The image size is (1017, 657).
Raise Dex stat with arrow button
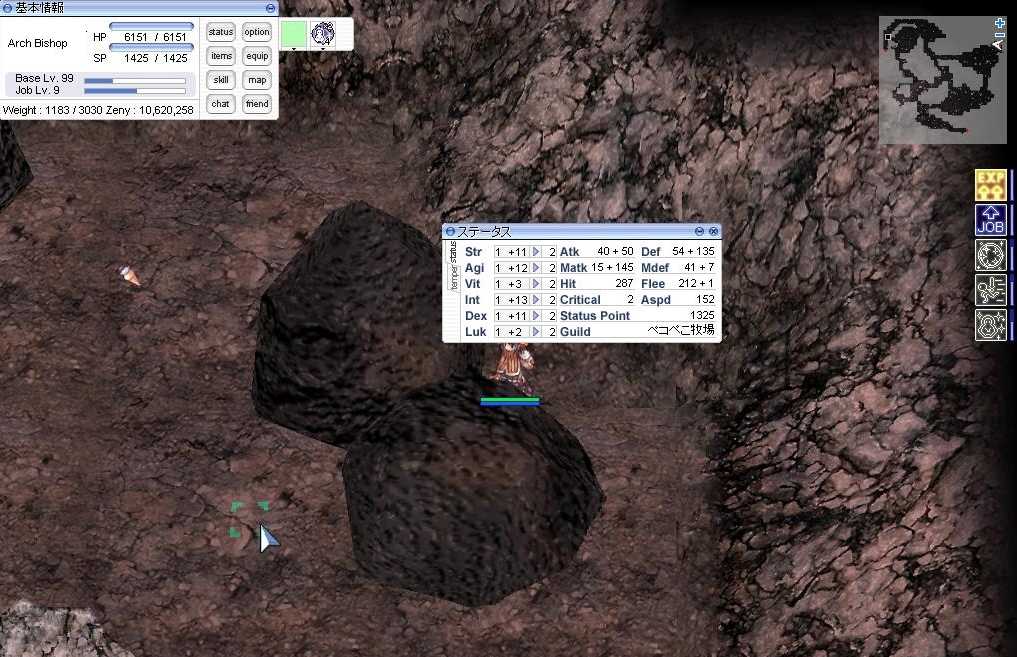click(536, 316)
